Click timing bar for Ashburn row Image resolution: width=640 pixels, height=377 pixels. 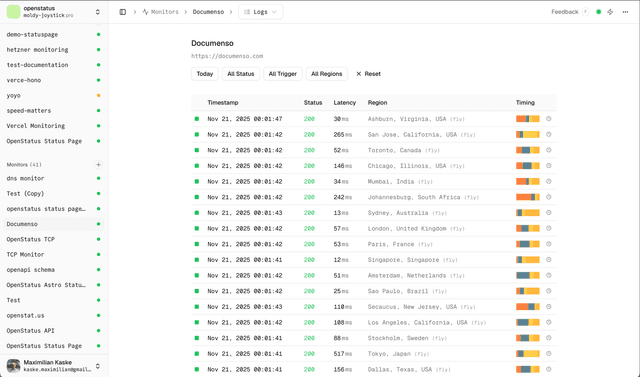[x=528, y=119]
